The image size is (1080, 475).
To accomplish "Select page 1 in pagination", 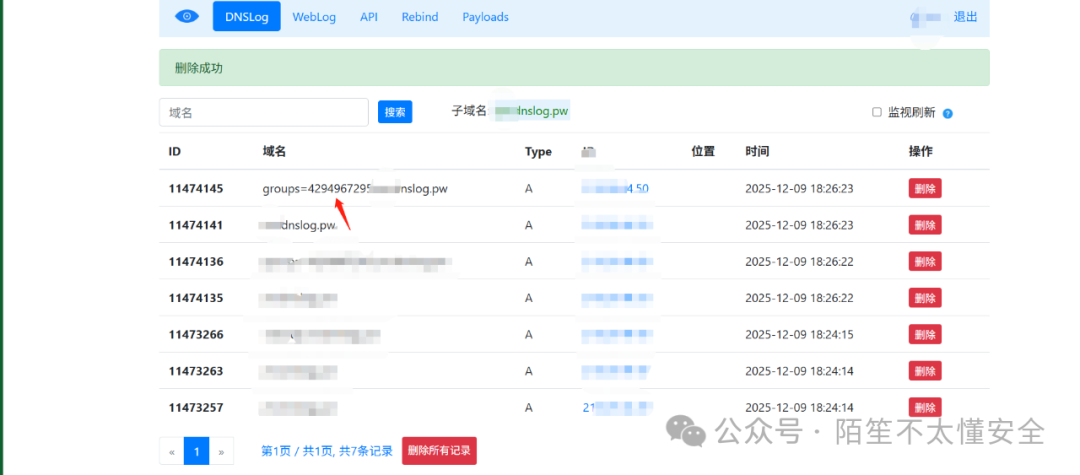I will coord(196,452).
